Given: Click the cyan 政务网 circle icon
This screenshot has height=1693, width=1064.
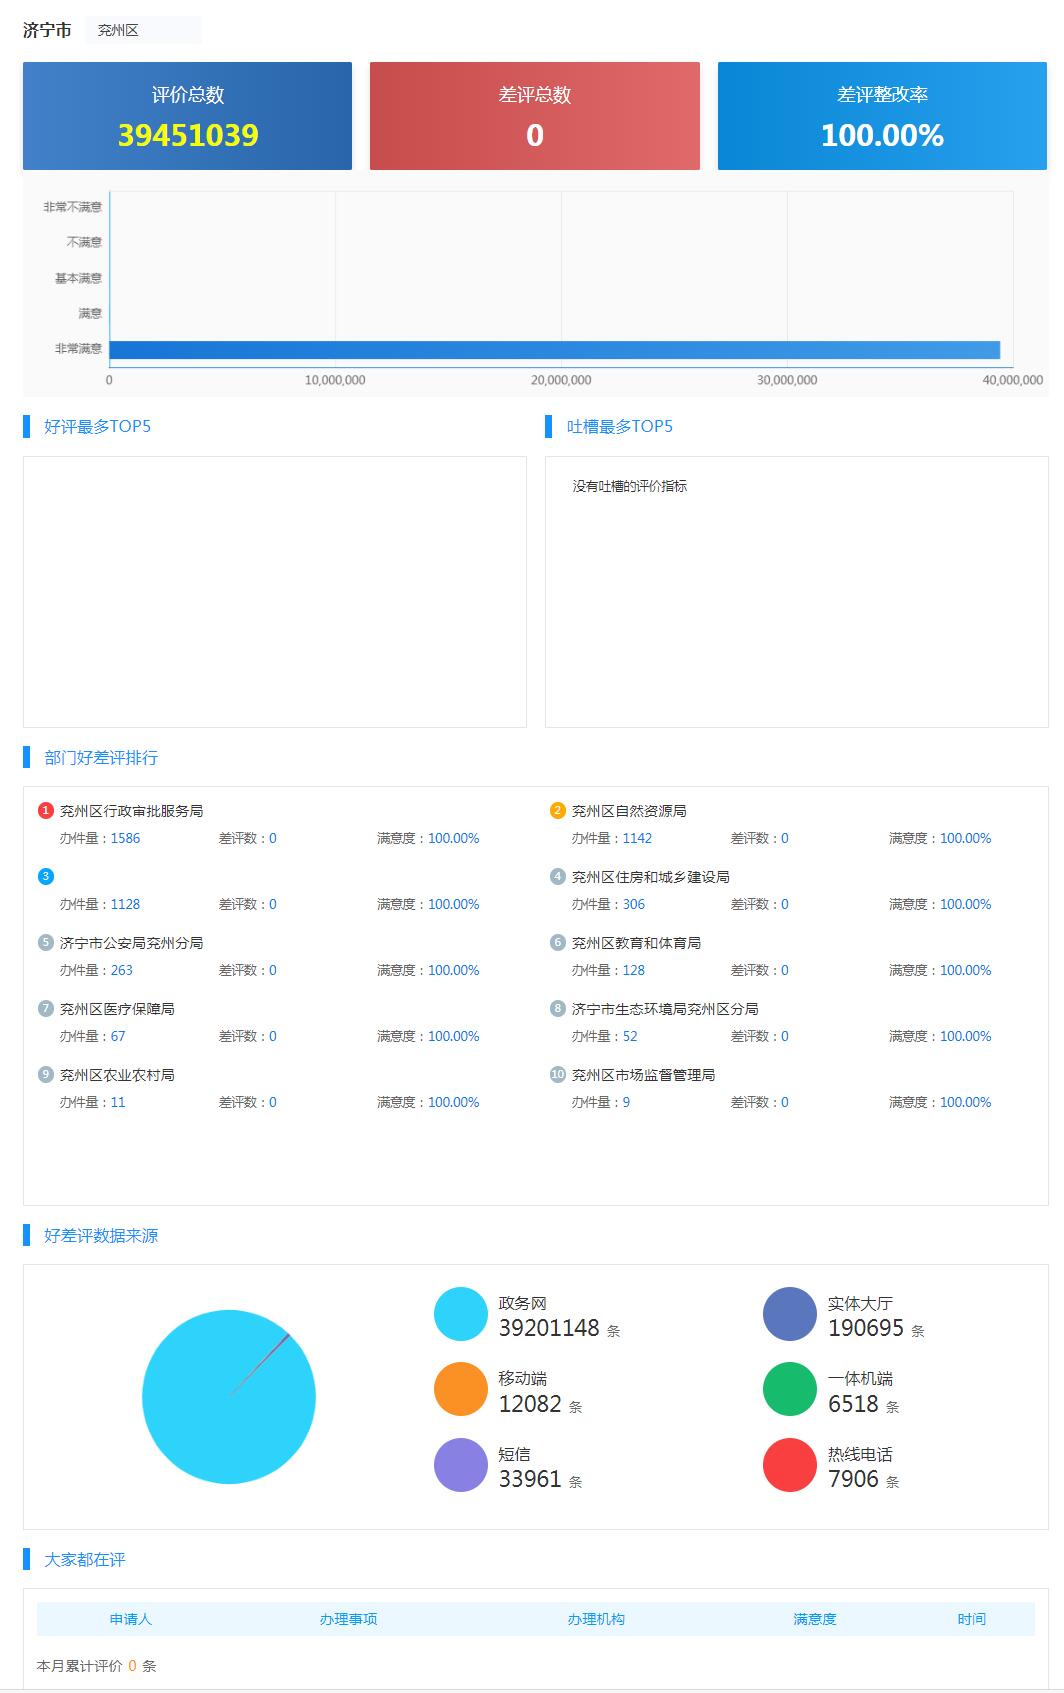Looking at the screenshot, I should (x=460, y=1314).
